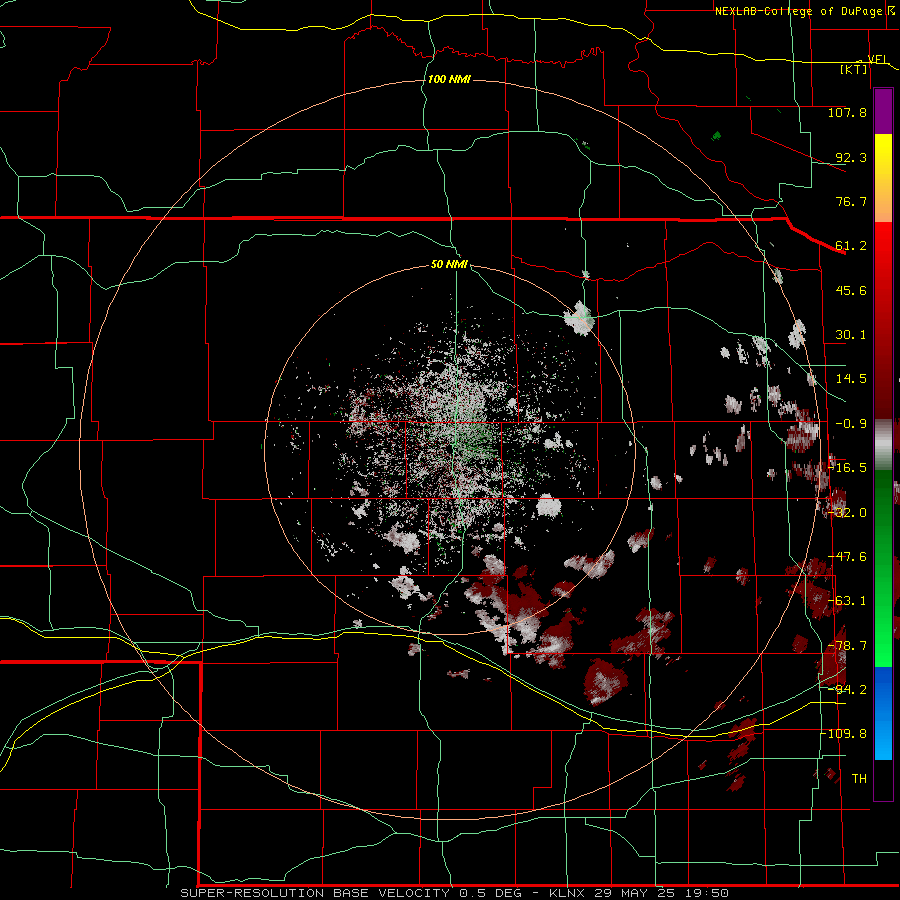This screenshot has height=900, width=900.
Task: Pick the purple segment of the color bar
Action: 883,111
